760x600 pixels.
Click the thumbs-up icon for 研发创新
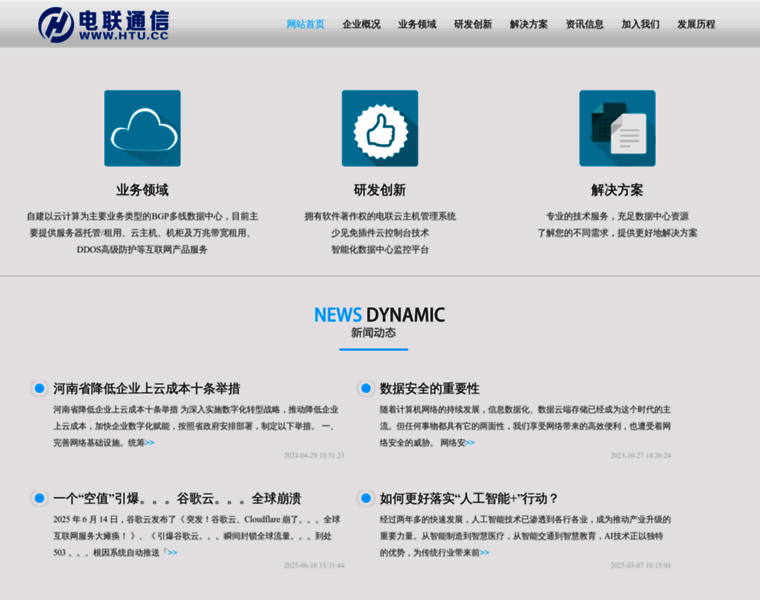379,128
